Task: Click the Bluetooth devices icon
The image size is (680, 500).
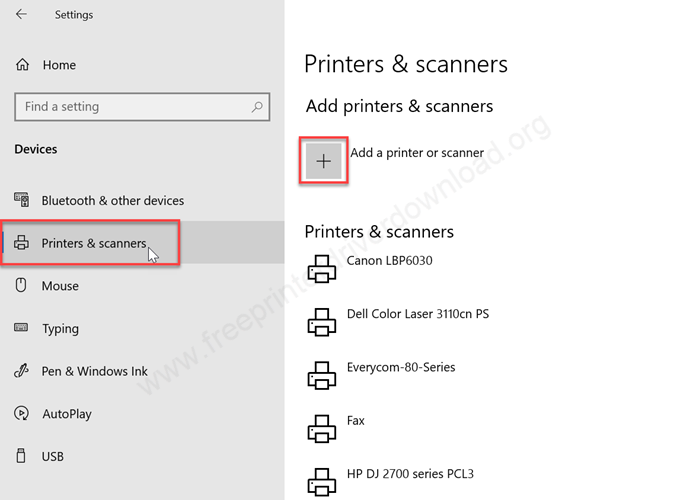Action: click(x=22, y=200)
